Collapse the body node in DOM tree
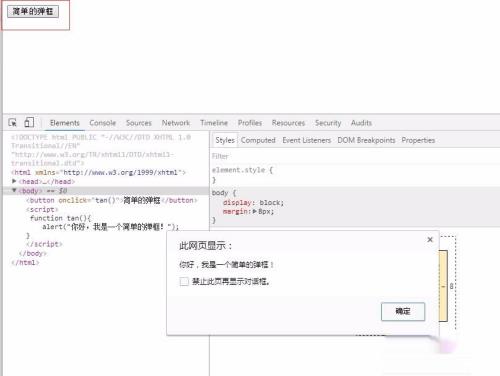 tap(14, 190)
